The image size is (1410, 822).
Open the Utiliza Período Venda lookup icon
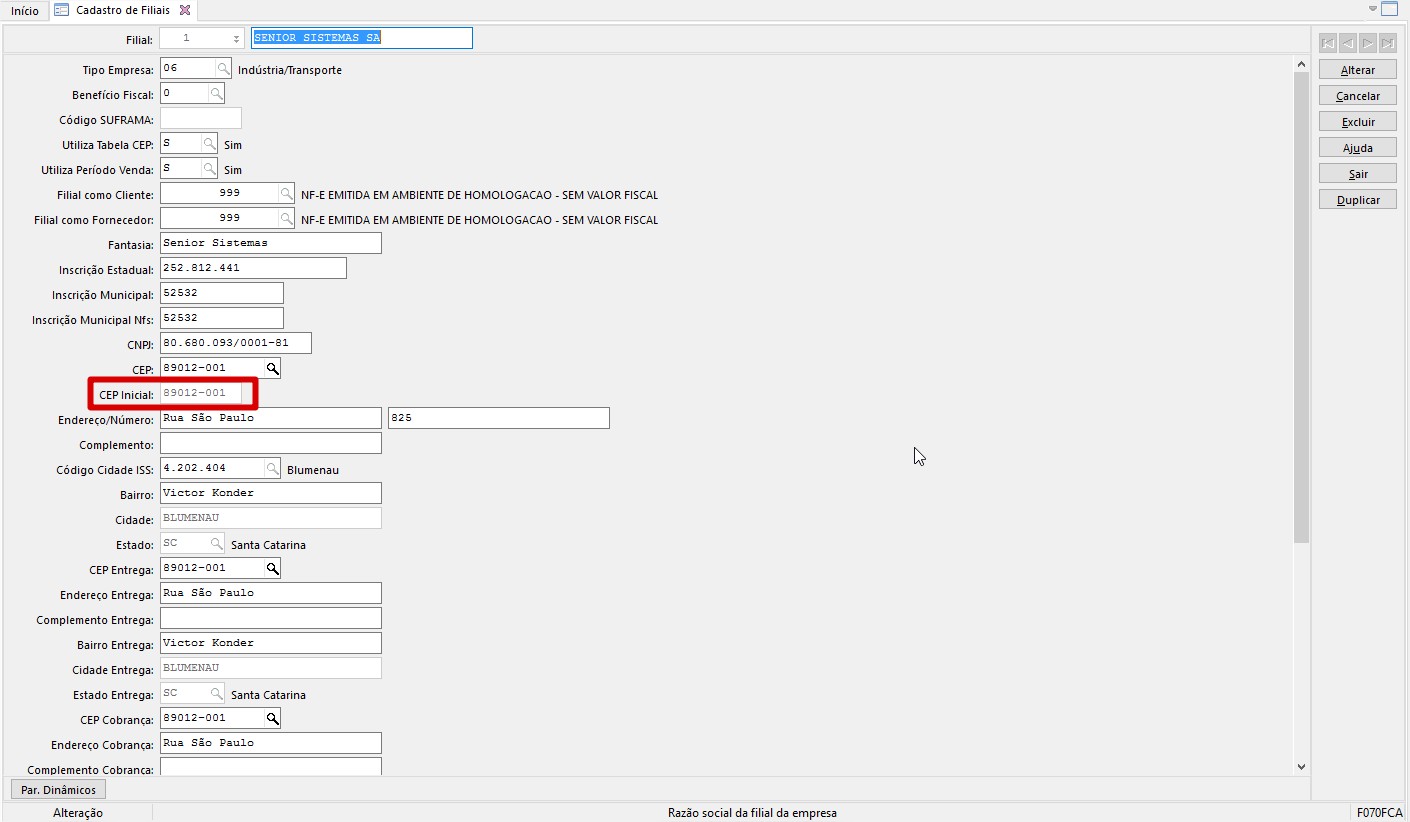pyautogui.click(x=209, y=169)
